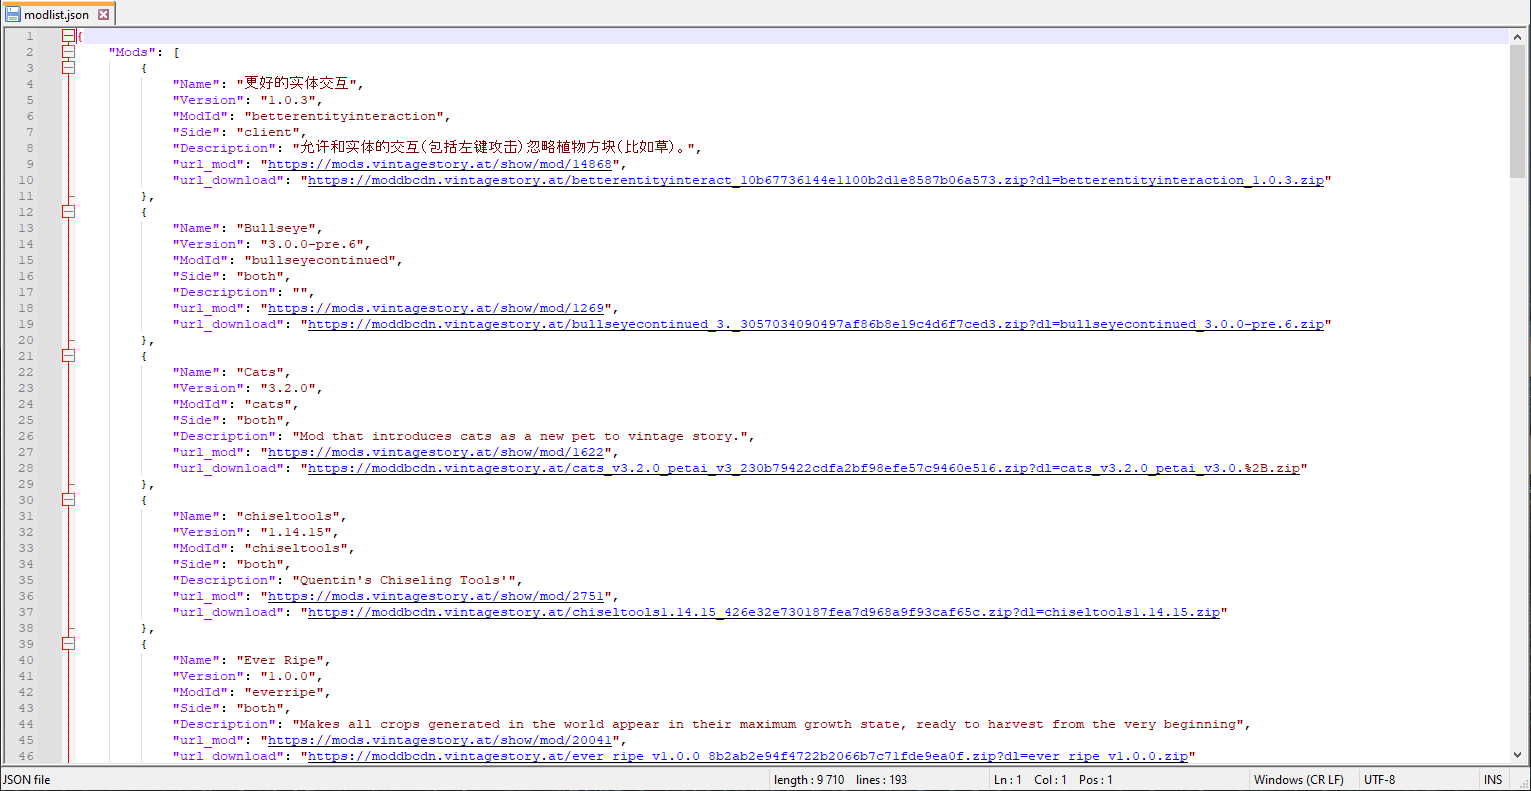Click the vertical scrollbar thumb

[x=1518, y=112]
